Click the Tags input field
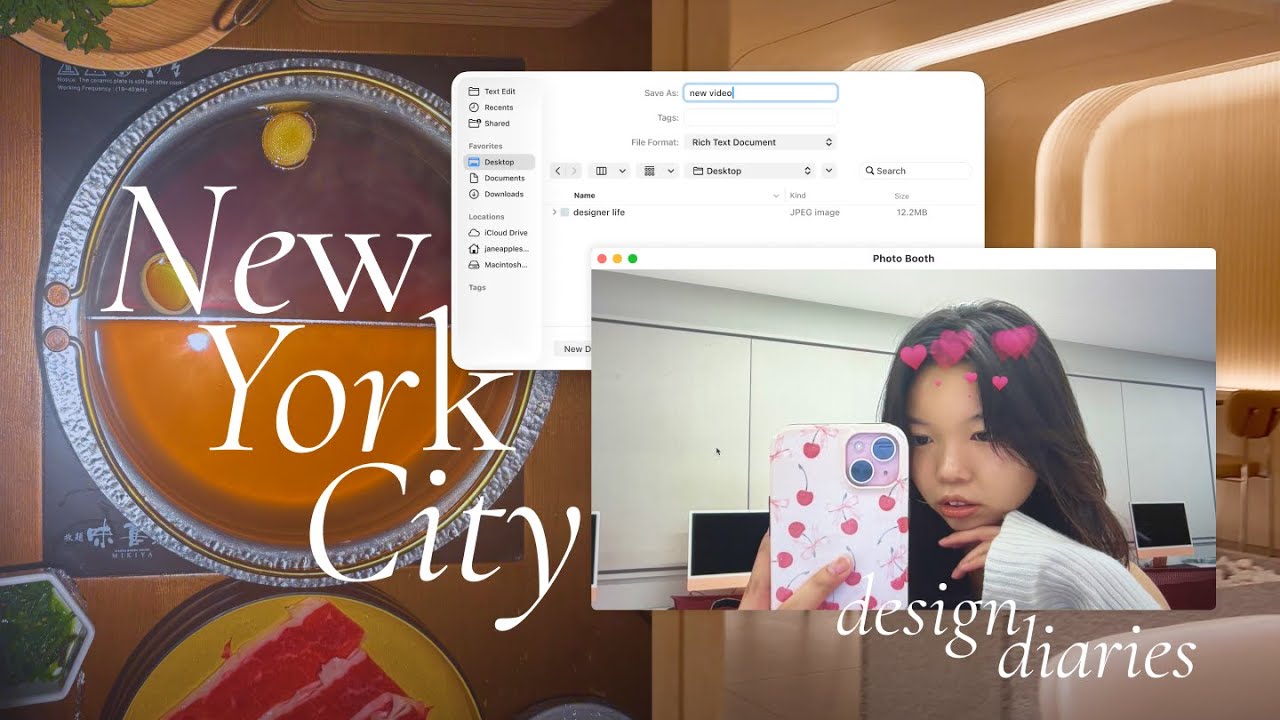Screen dimensions: 1280x720 pyautogui.click(x=760, y=118)
